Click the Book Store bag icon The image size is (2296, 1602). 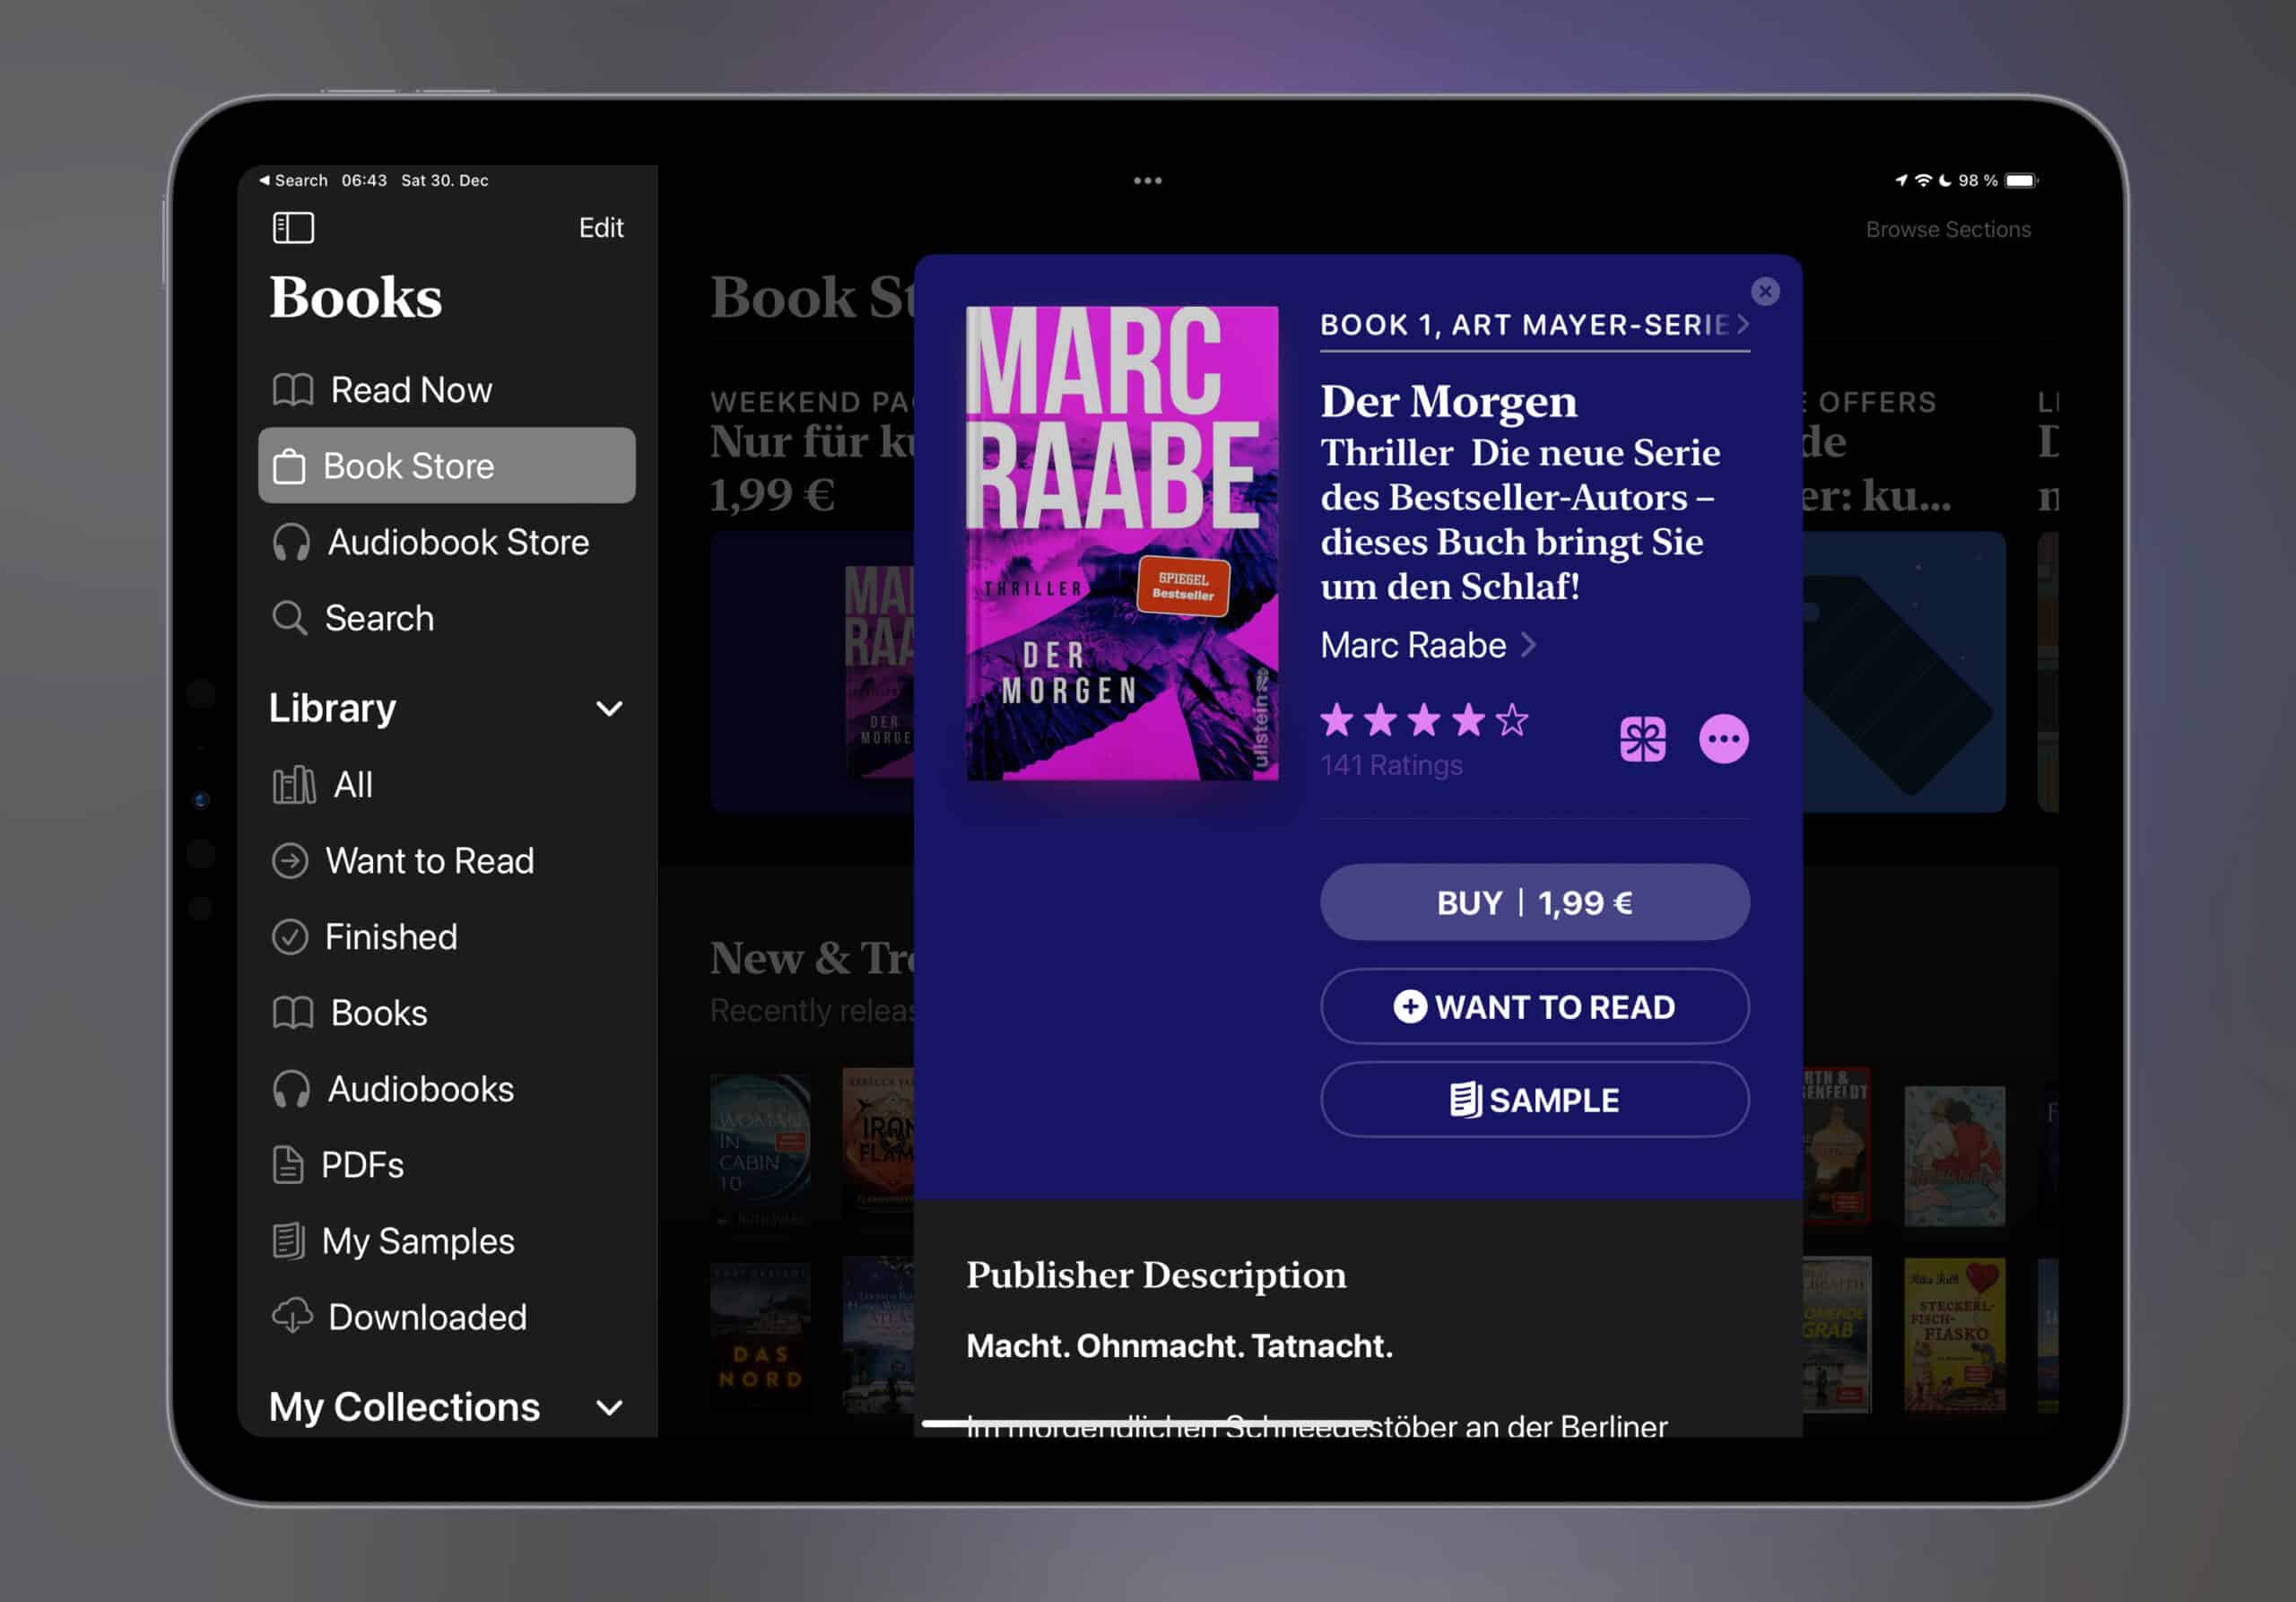point(289,466)
